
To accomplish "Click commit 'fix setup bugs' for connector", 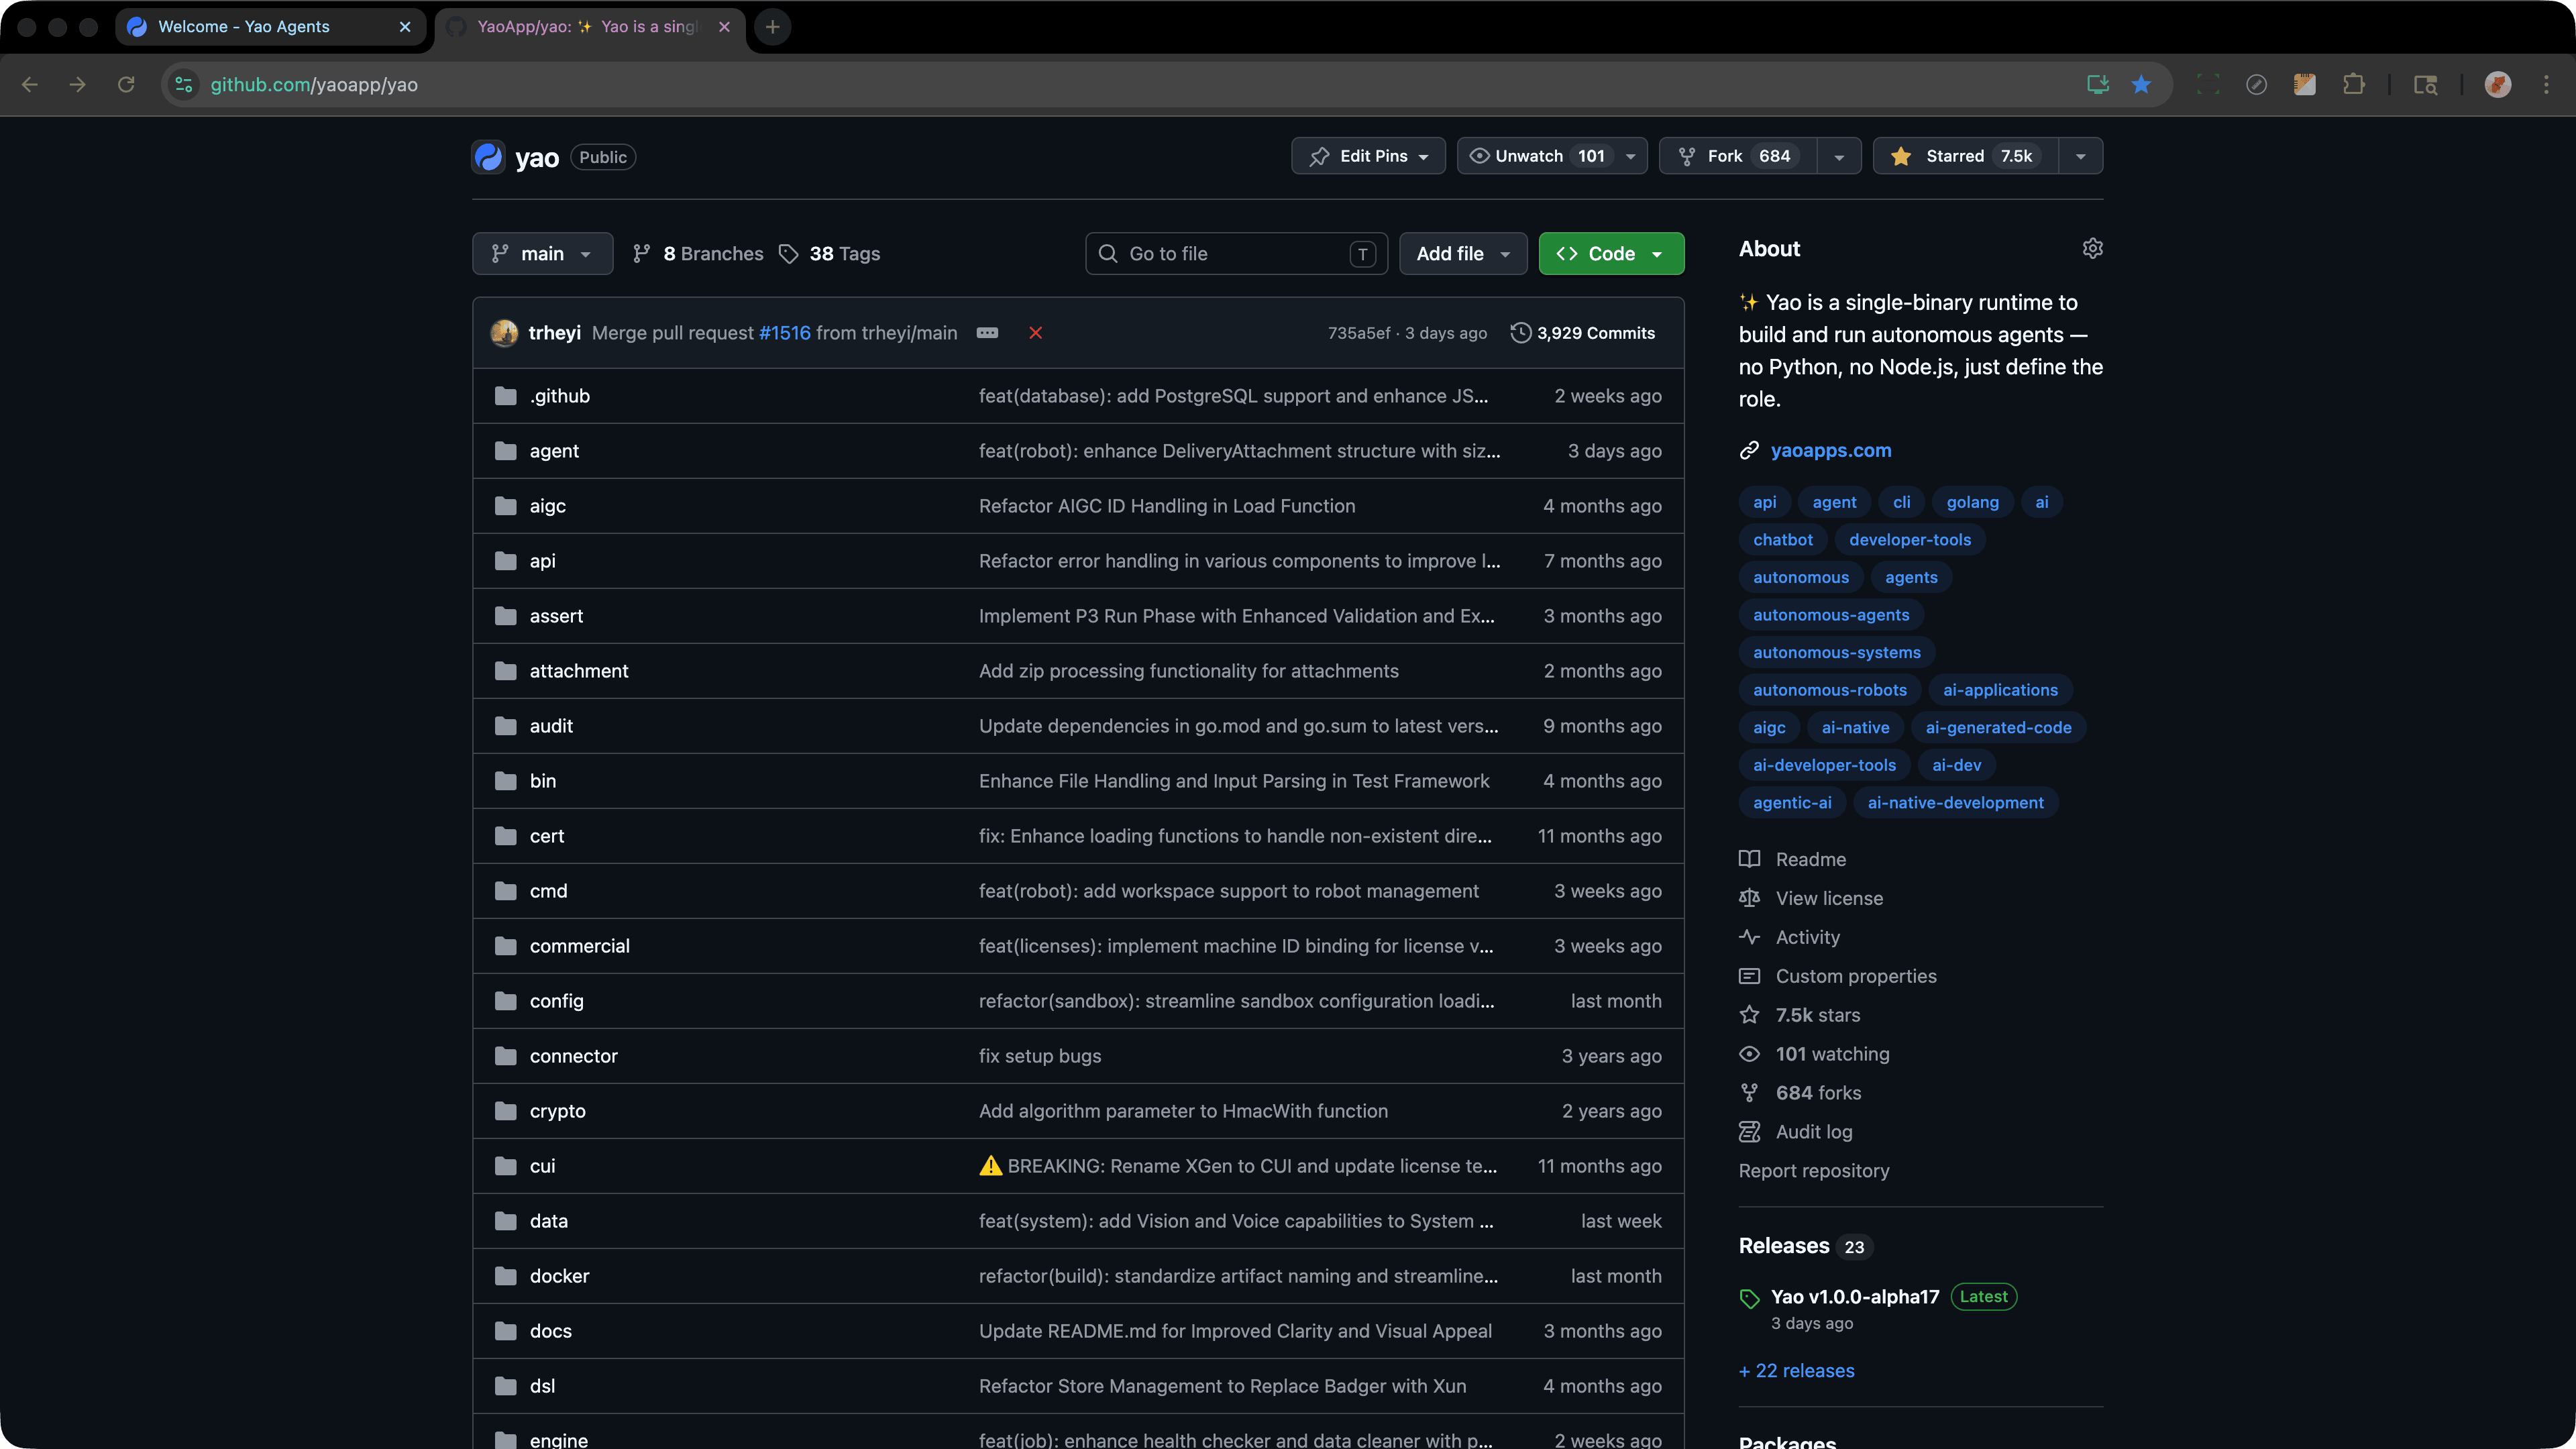I will (1039, 1056).
